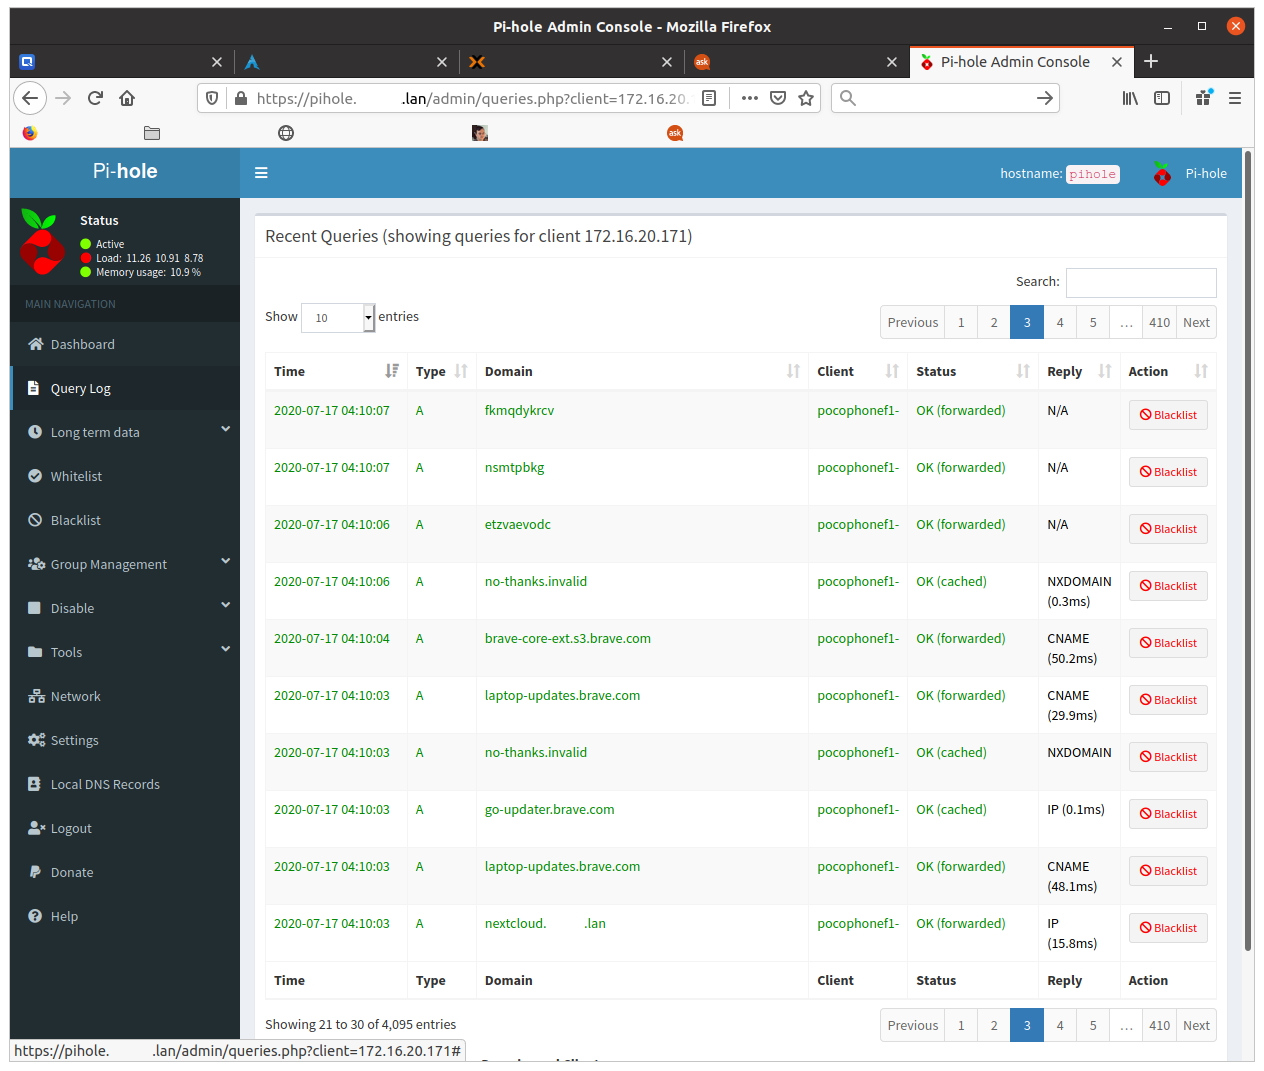Reload the page in Firefox
This screenshot has width=1264, height=1071.
click(x=95, y=98)
